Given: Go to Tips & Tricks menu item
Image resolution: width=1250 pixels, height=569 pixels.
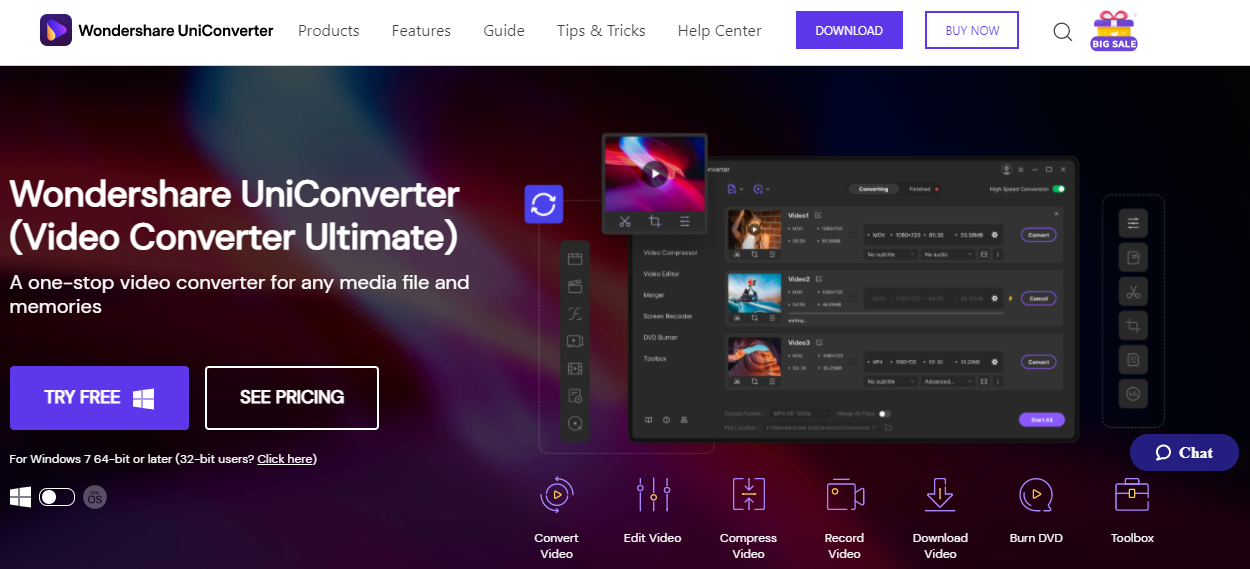Looking at the screenshot, I should click(x=601, y=31).
